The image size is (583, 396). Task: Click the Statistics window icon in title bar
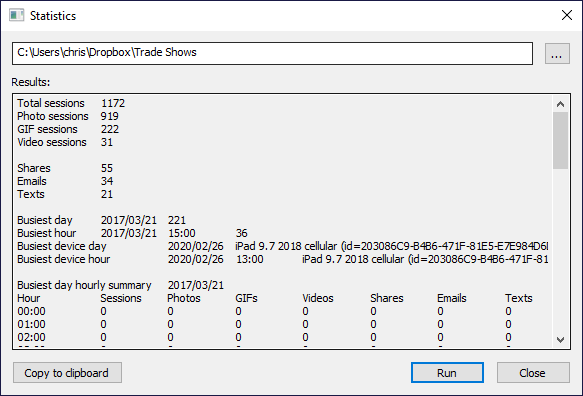16,16
